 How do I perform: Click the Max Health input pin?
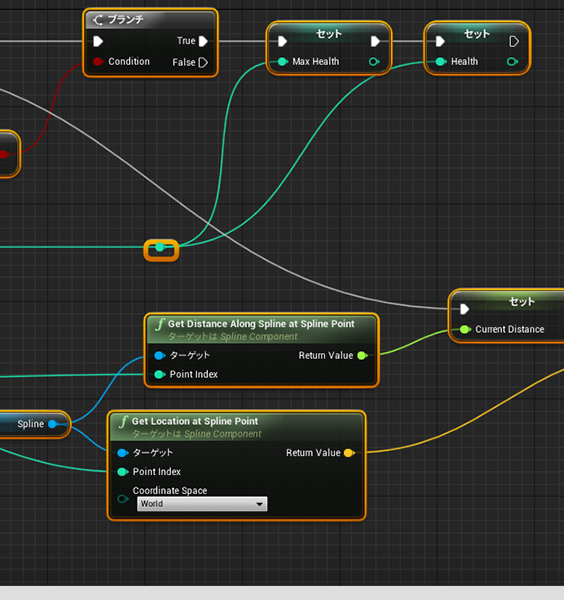(282, 62)
